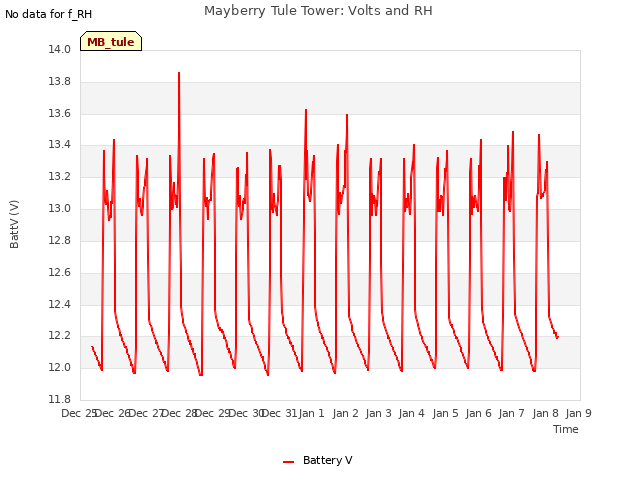Click the Jan 2 x-axis label

[345, 413]
